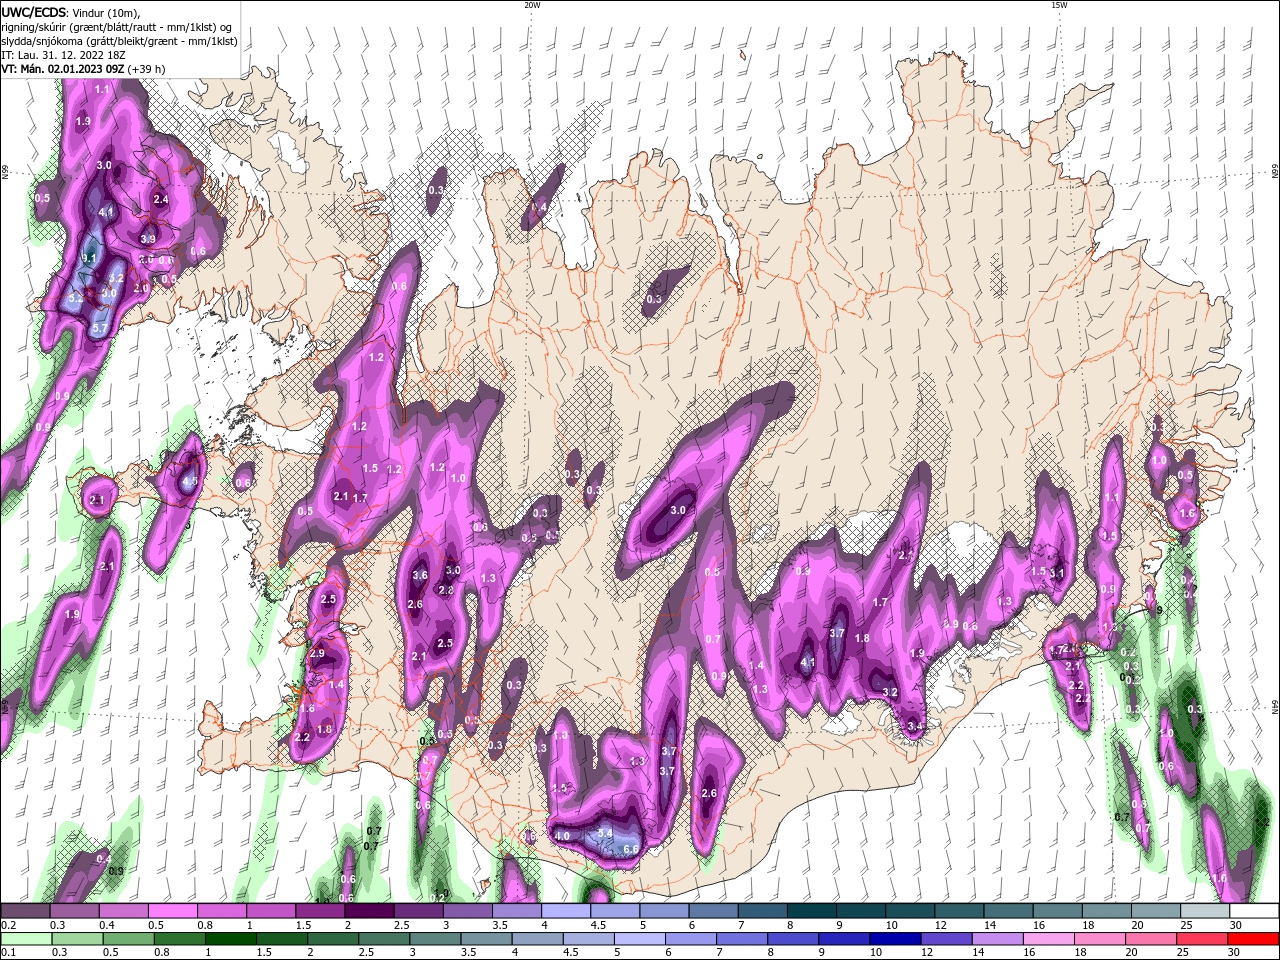This screenshot has width=1280, height=960.
Task: Click the '0.1' label starting the lower legend row
Action: click(x=9, y=953)
